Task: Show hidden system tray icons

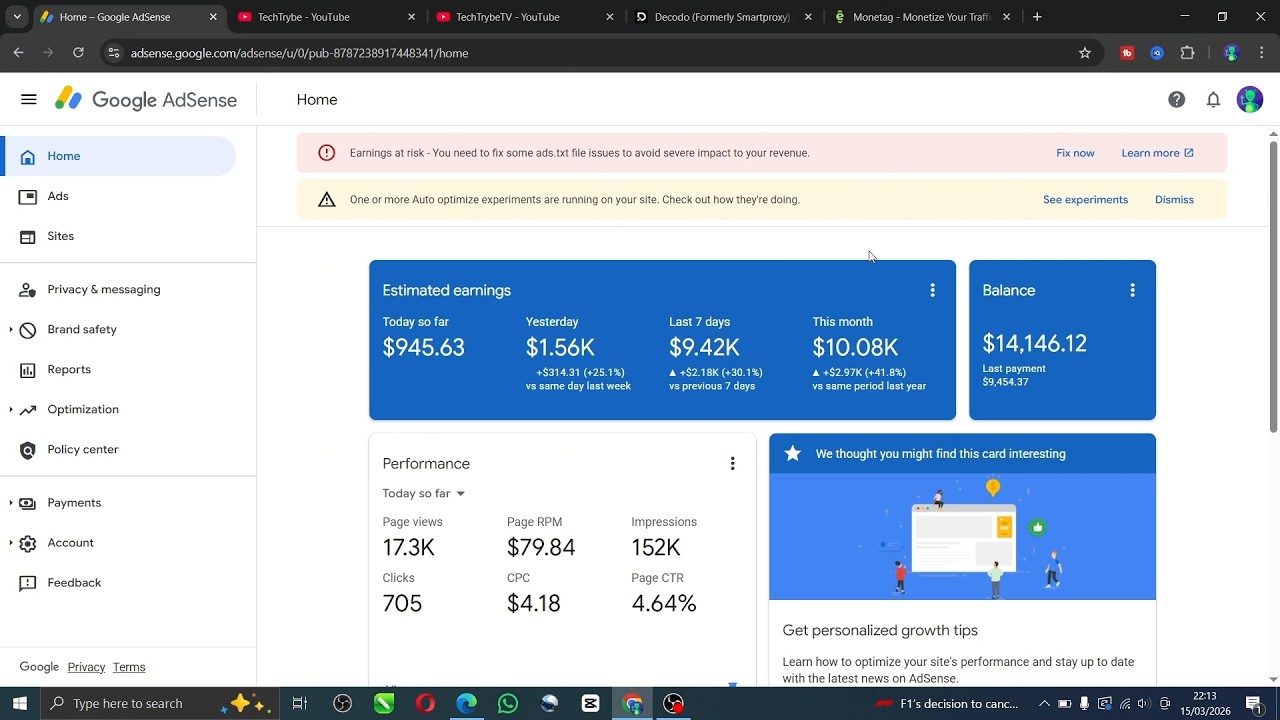Action: (1044, 704)
